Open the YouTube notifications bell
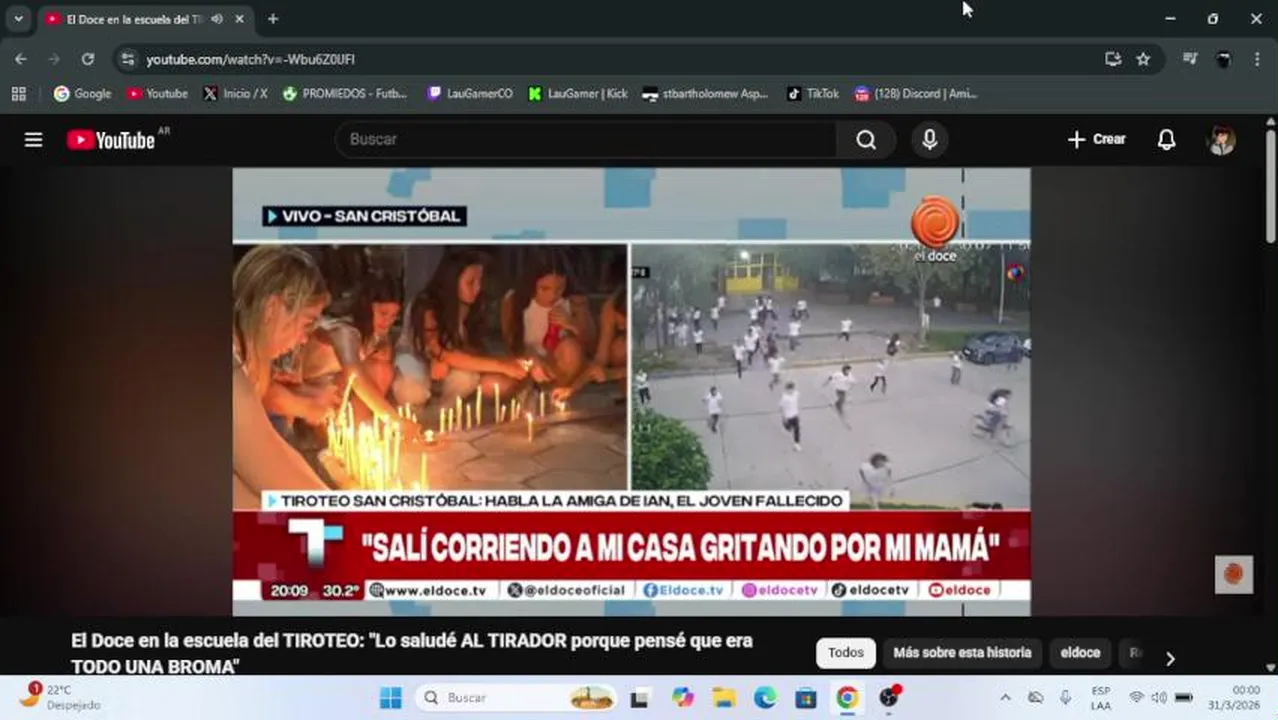Viewport: 1278px width, 720px height. click(1166, 140)
